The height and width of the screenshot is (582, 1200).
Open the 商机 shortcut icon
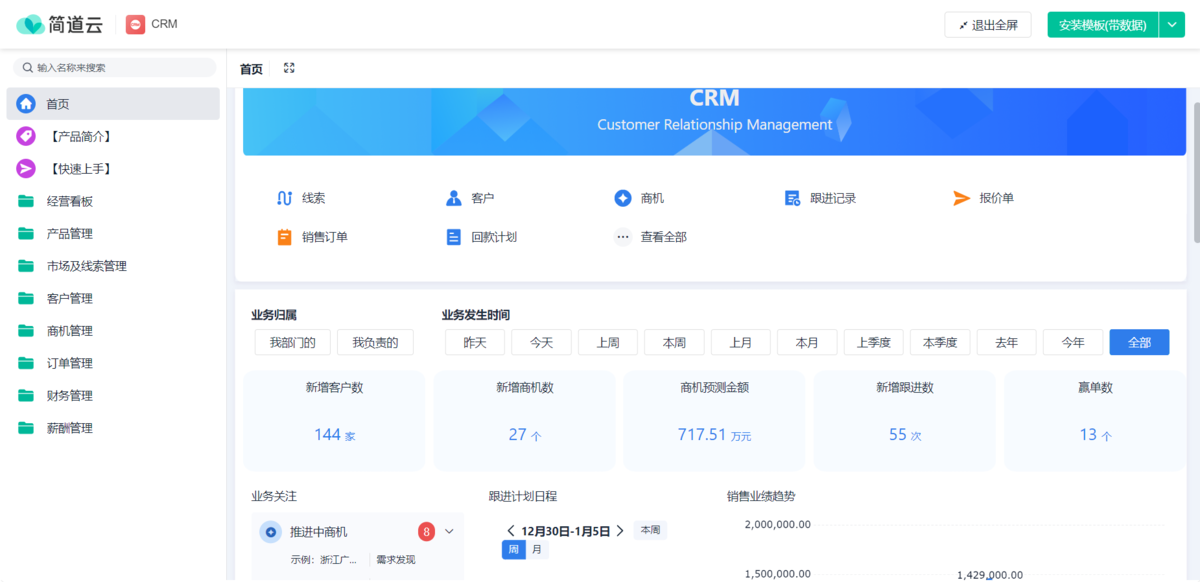tap(623, 198)
